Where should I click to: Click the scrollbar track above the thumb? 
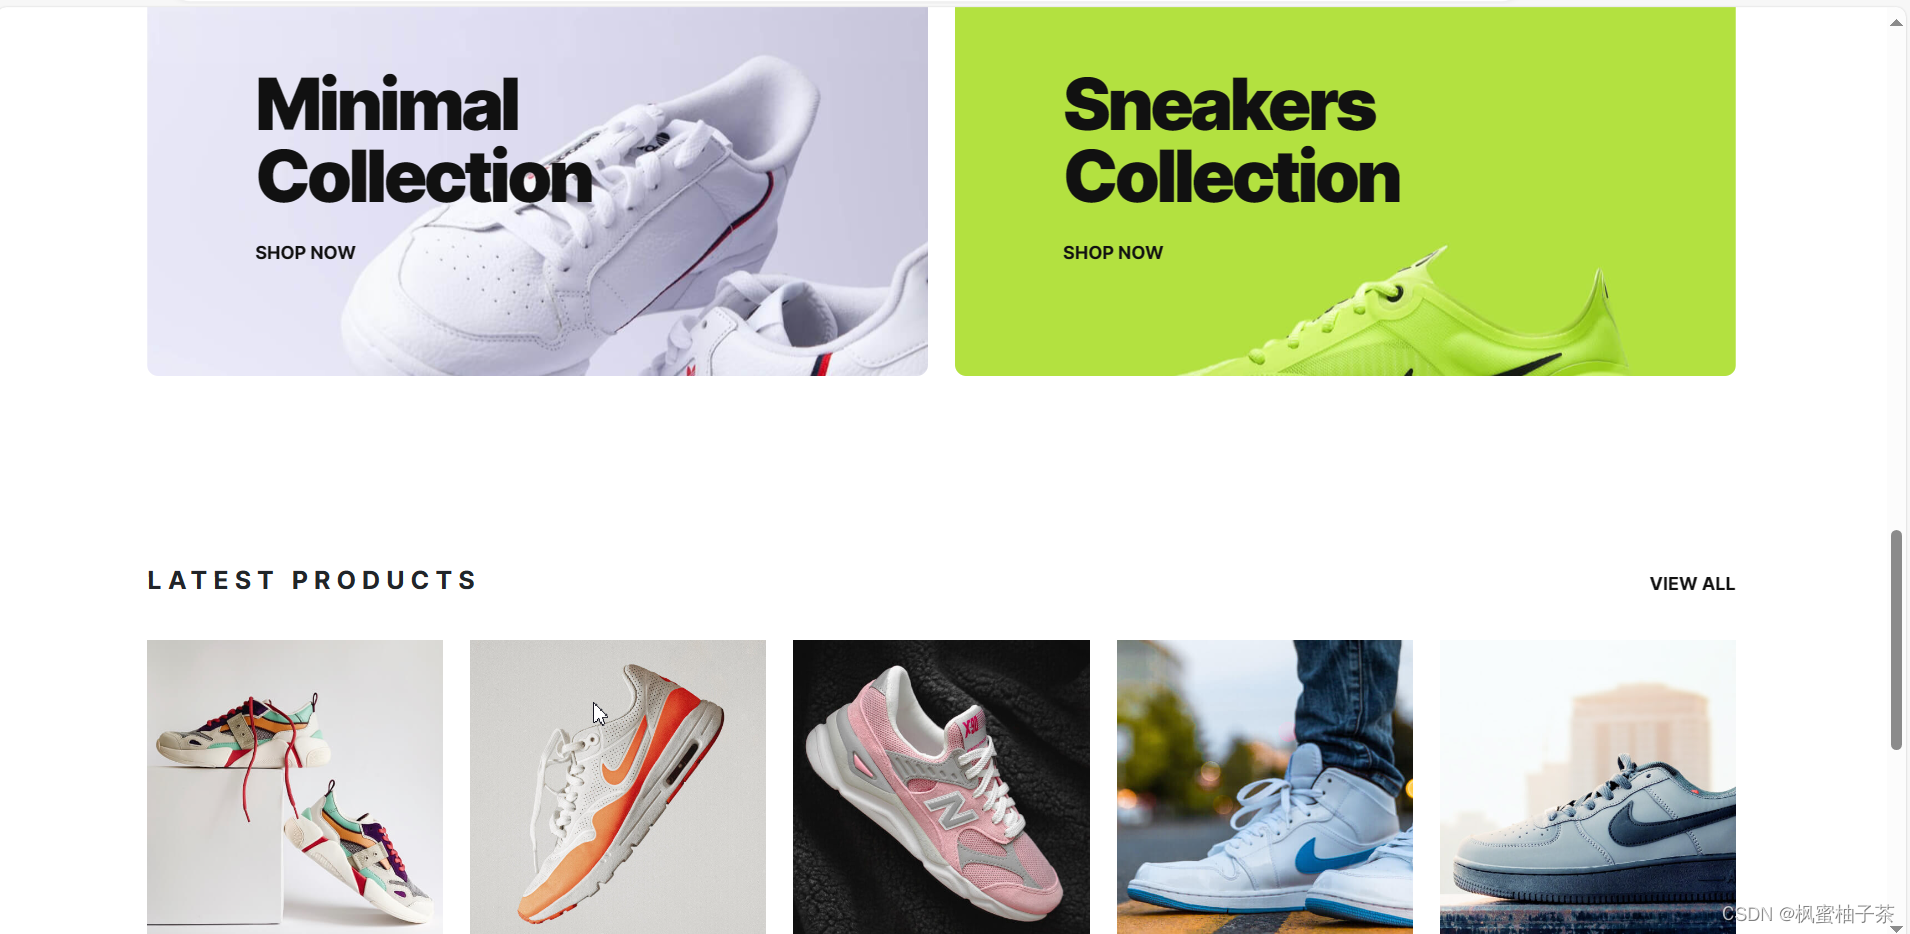click(x=1896, y=280)
